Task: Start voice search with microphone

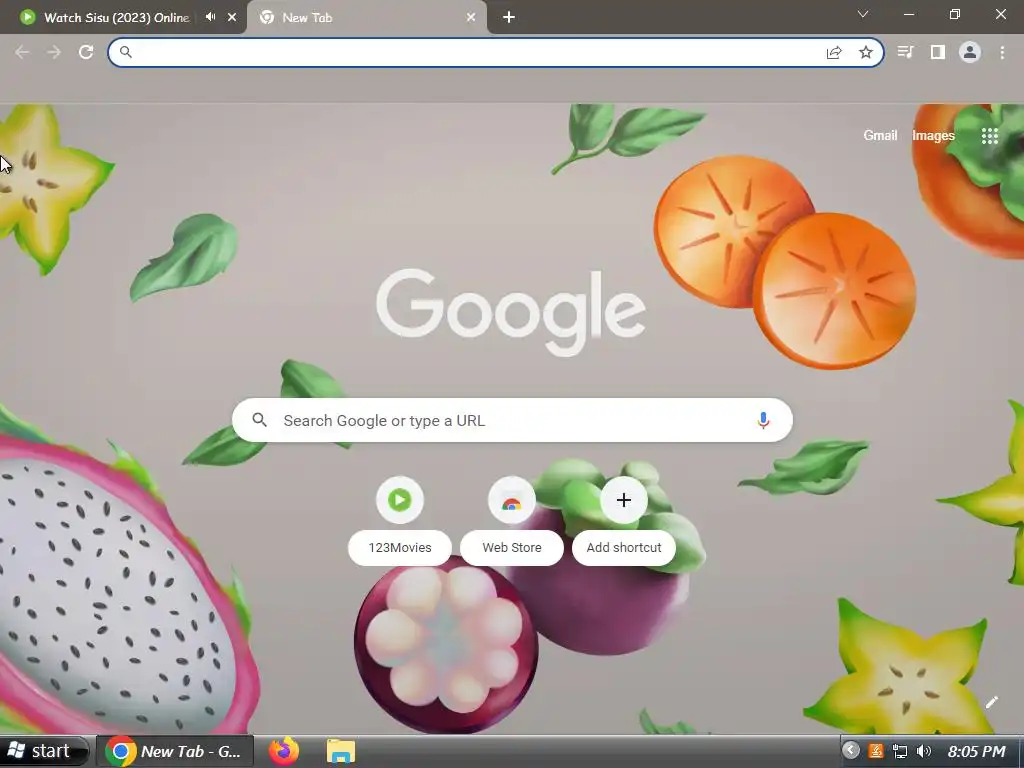Action: pyautogui.click(x=763, y=420)
